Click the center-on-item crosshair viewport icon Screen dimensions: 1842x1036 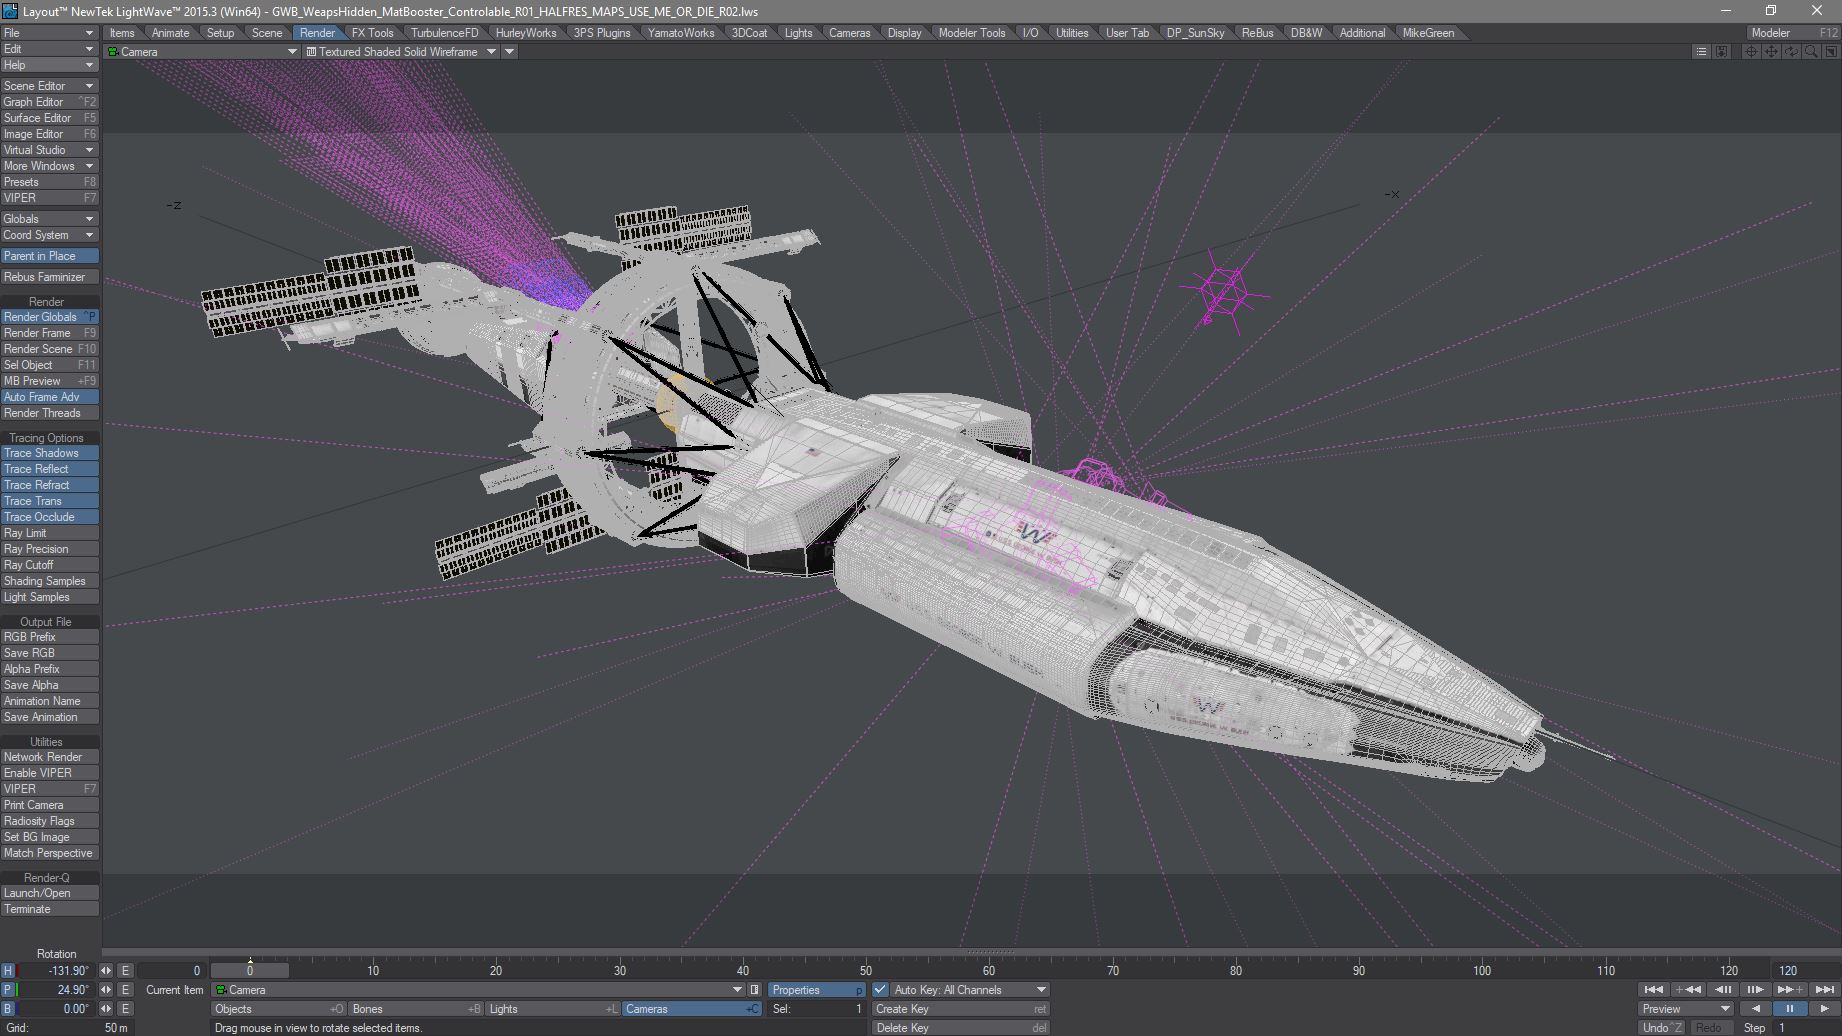coord(1751,52)
